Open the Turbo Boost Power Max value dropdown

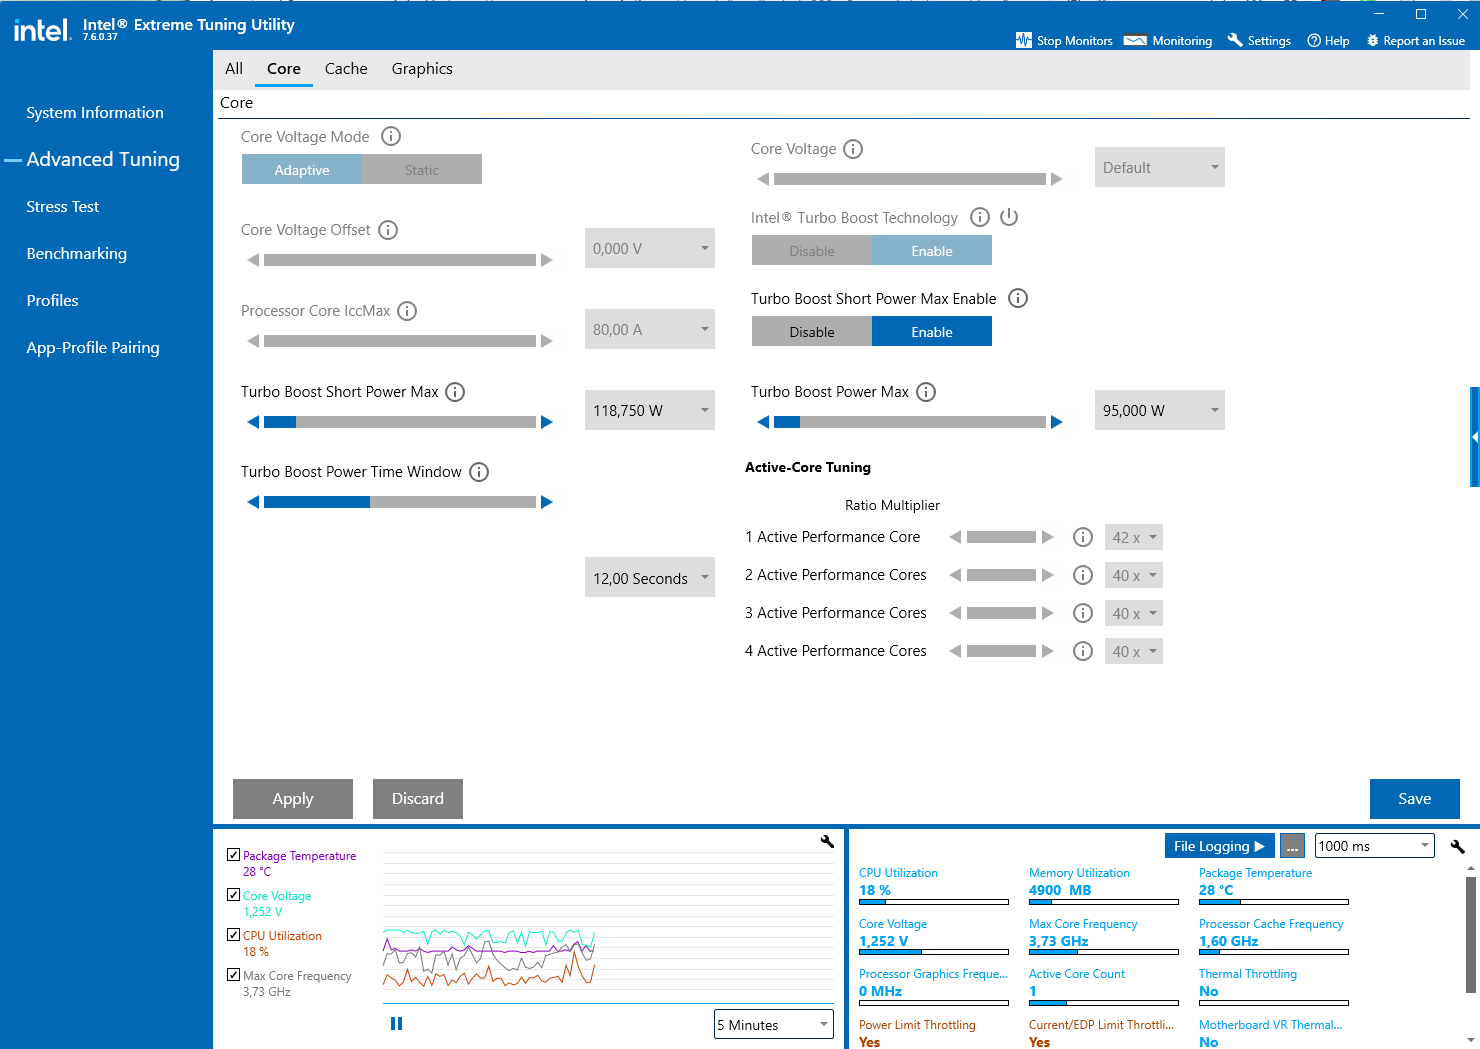[x=1160, y=410]
